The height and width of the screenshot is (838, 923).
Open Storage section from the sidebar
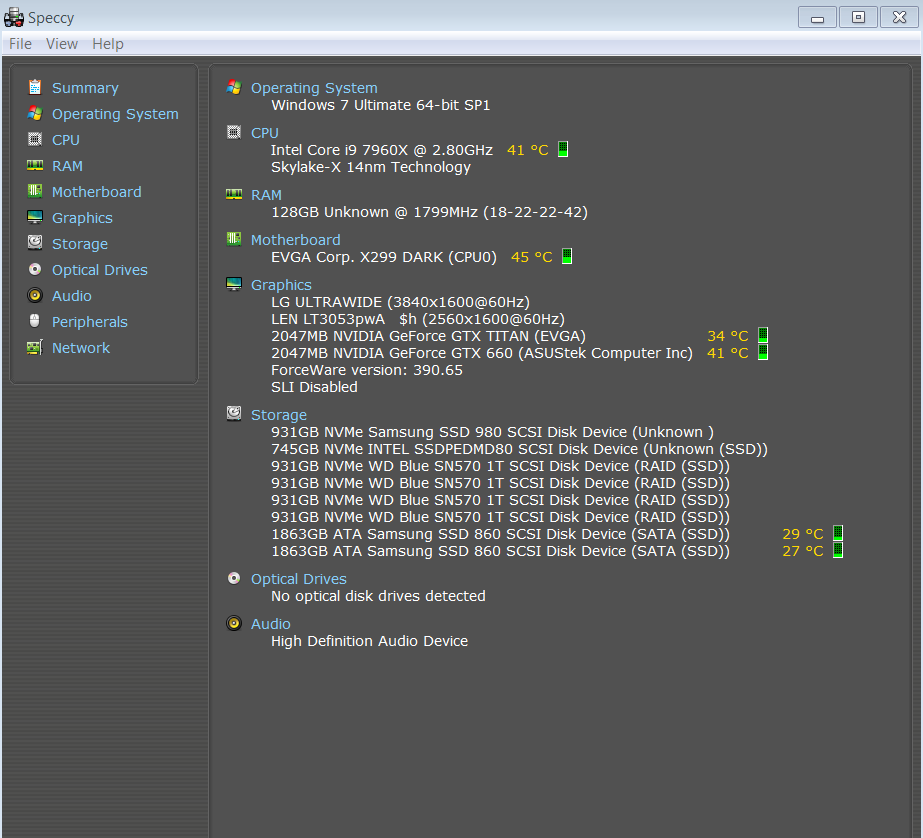[80, 244]
